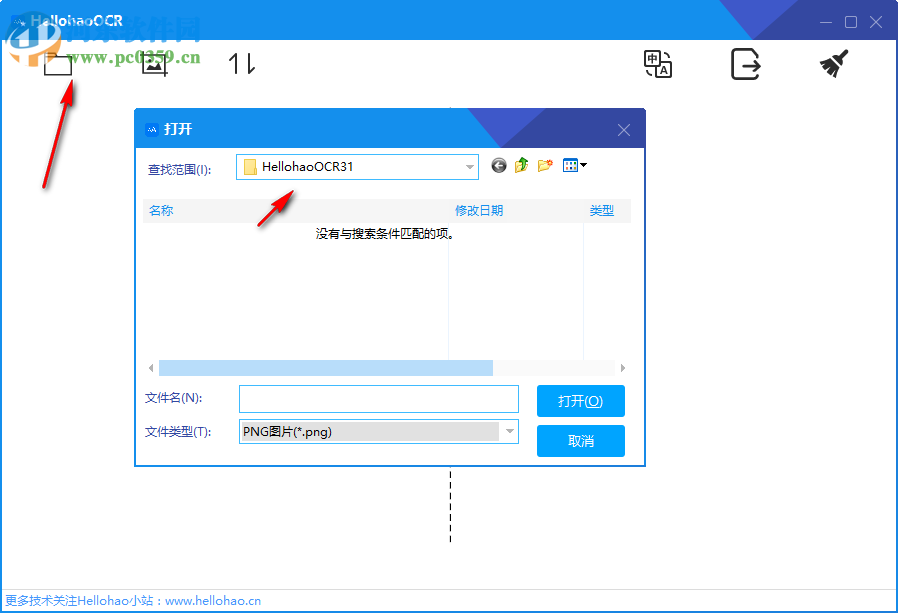The width and height of the screenshot is (898, 613).
Task: Click inside the 文件名 input field
Action: (378, 398)
